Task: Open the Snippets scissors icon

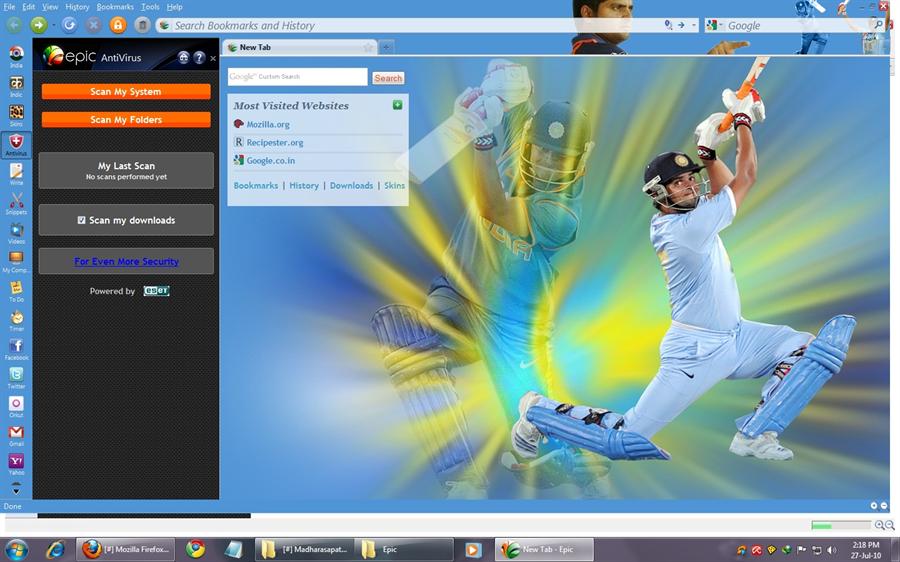Action: (16, 203)
